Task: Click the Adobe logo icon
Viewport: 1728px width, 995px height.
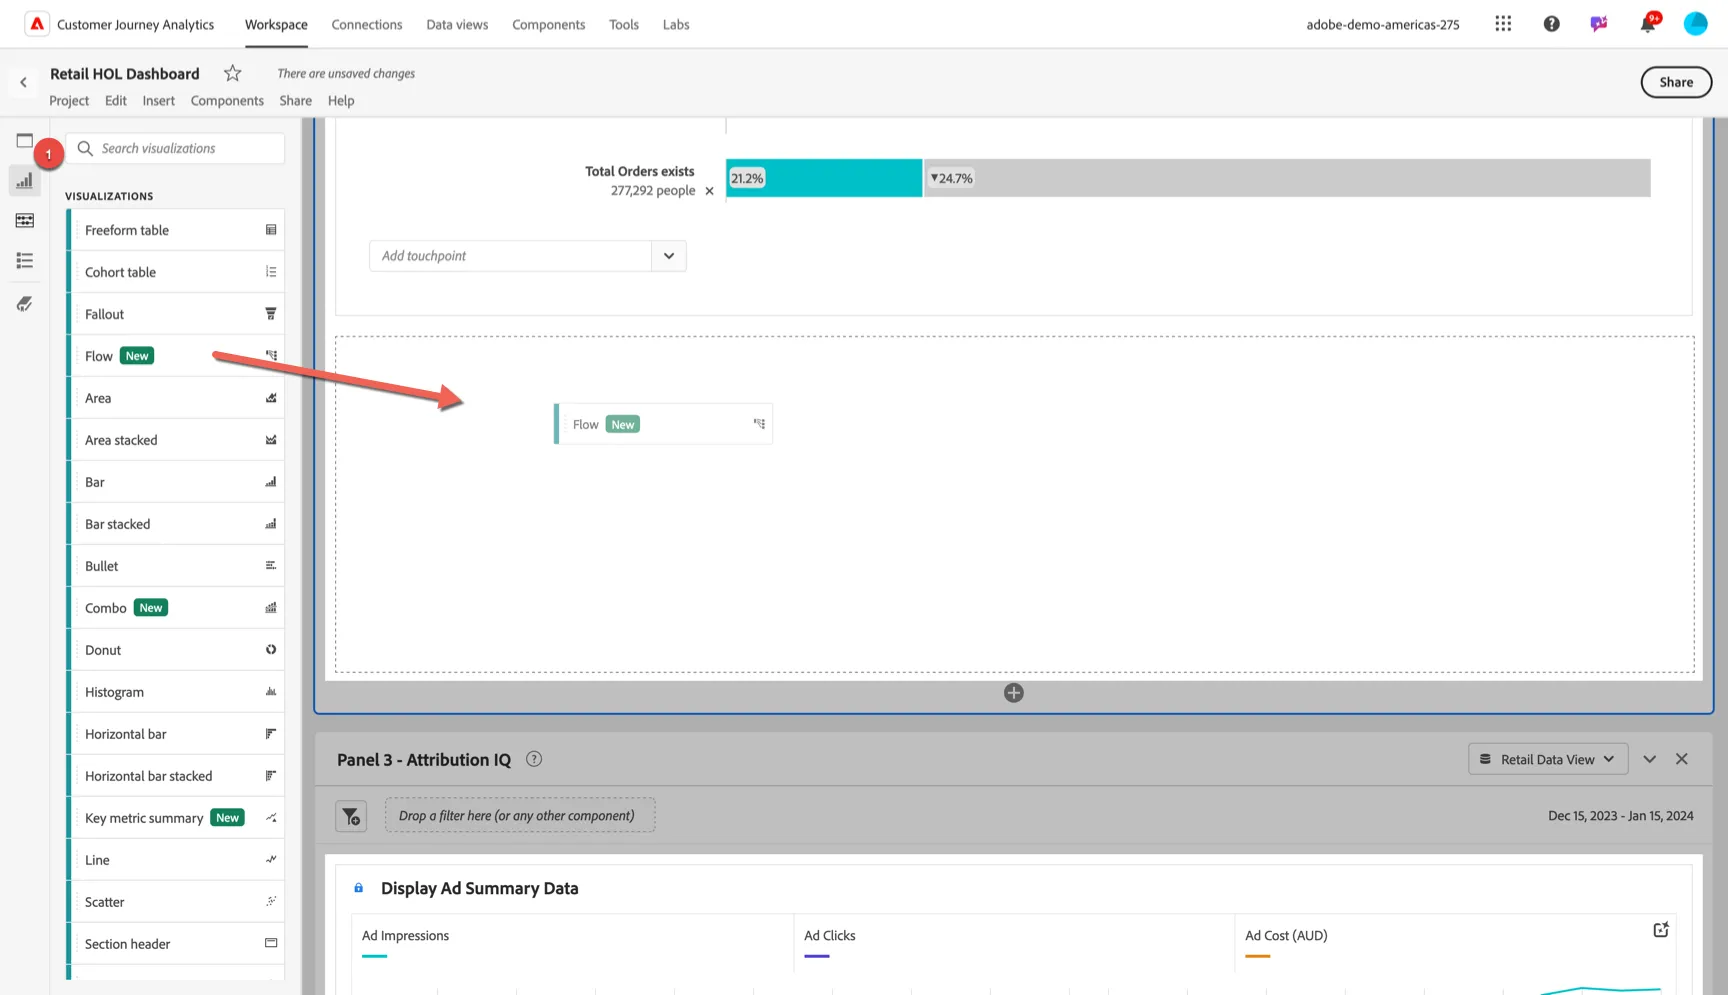Action: click(x=37, y=24)
